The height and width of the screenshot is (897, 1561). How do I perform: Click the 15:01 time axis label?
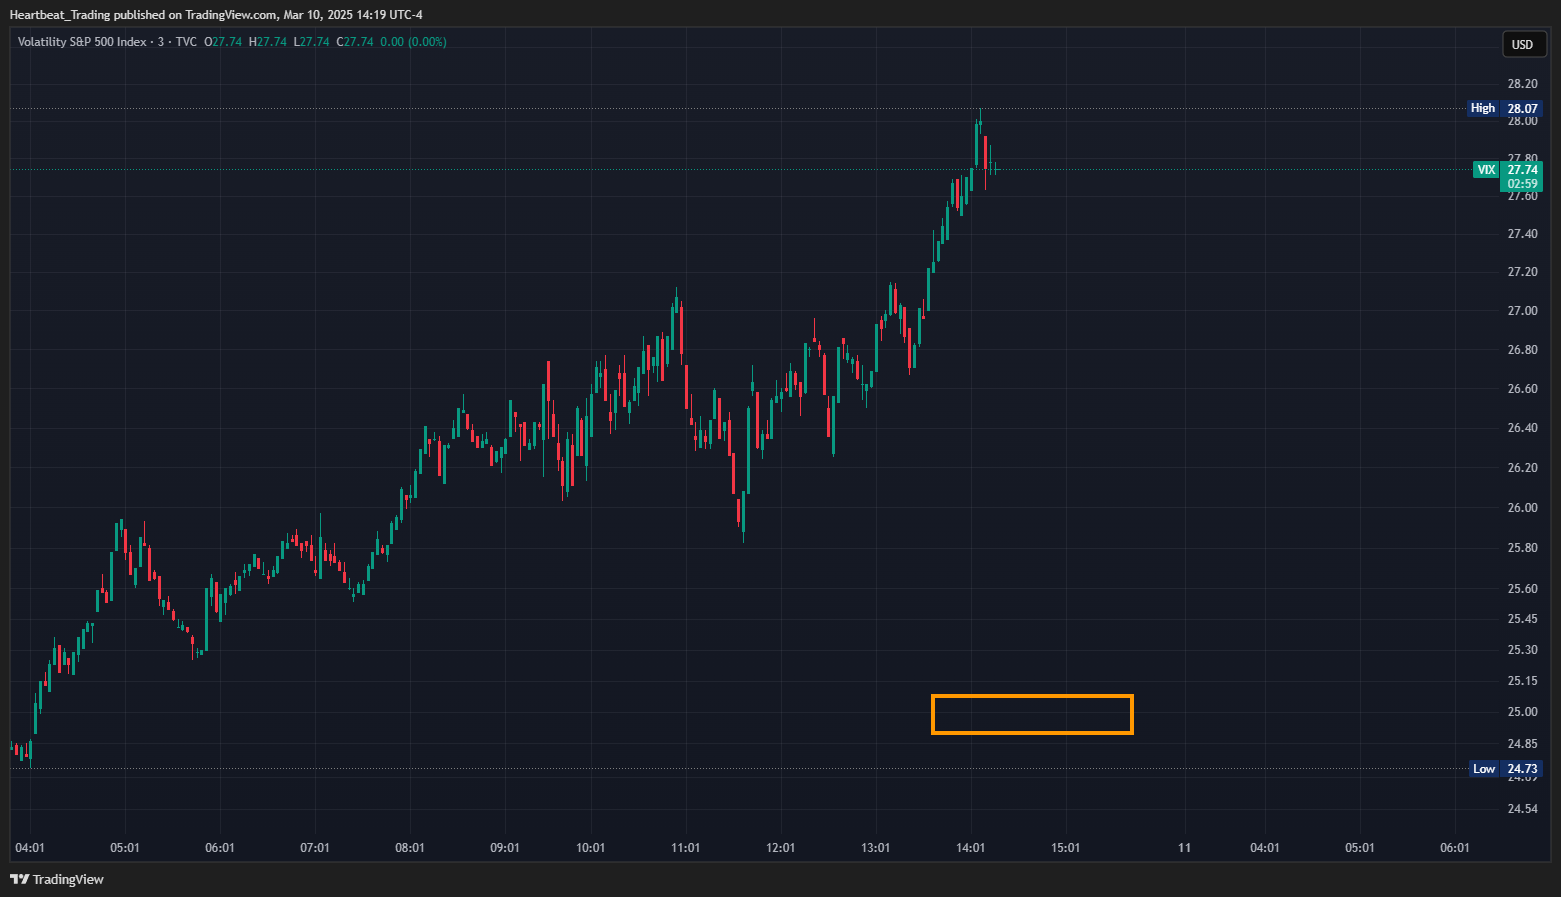click(1066, 848)
